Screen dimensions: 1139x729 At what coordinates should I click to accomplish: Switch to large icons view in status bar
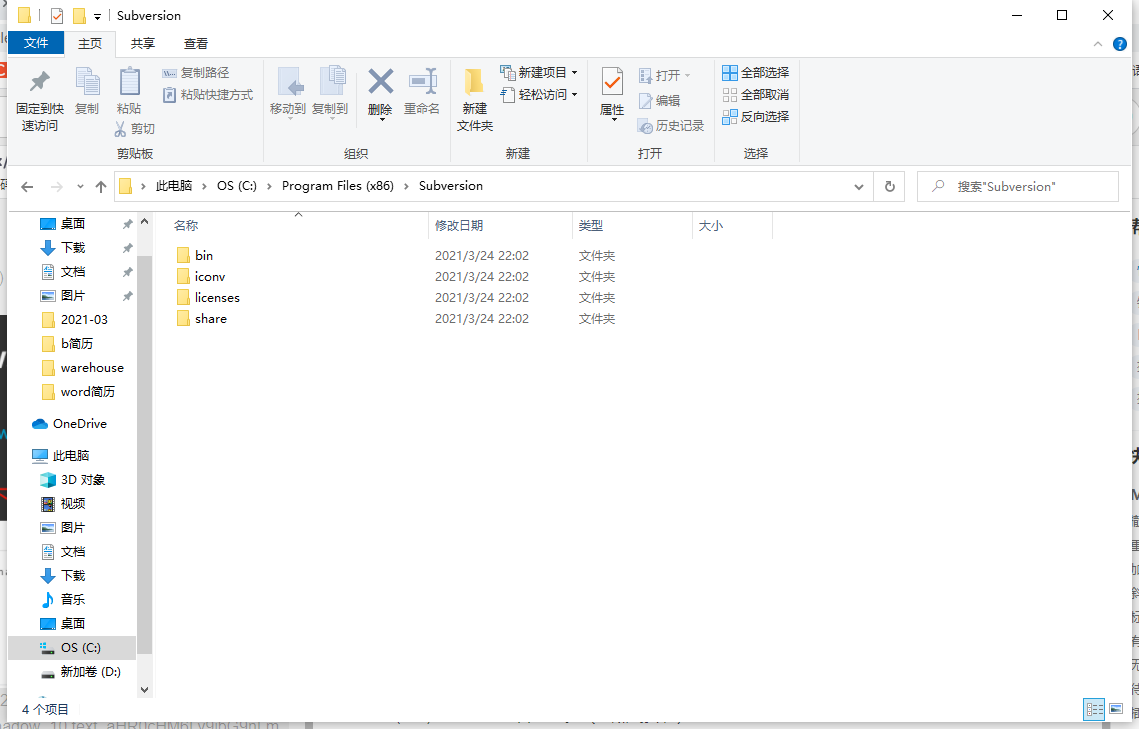[1116, 709]
